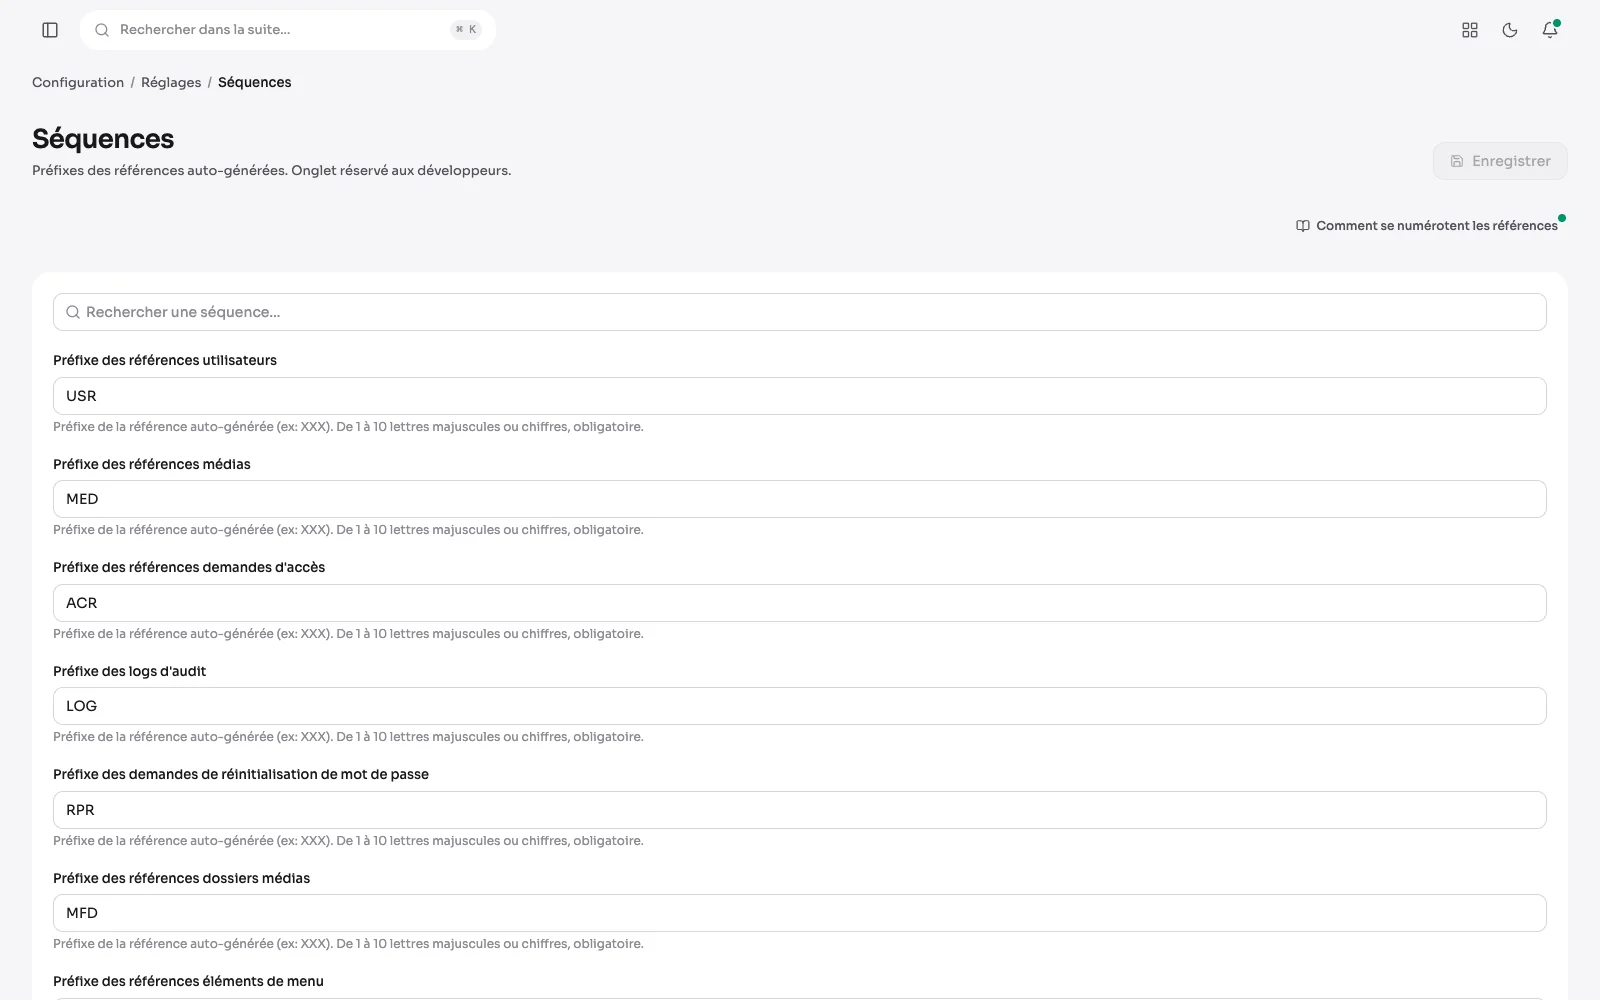The image size is (1600, 1000).
Task: Click the ACR access request prefix field
Action: point(800,603)
